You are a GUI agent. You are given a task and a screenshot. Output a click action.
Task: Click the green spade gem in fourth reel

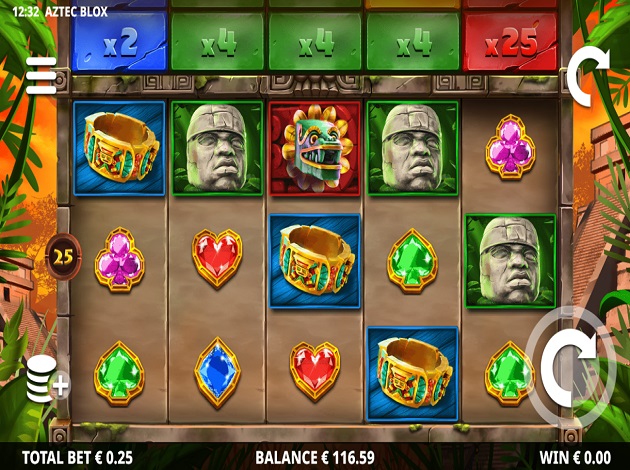[413, 261]
